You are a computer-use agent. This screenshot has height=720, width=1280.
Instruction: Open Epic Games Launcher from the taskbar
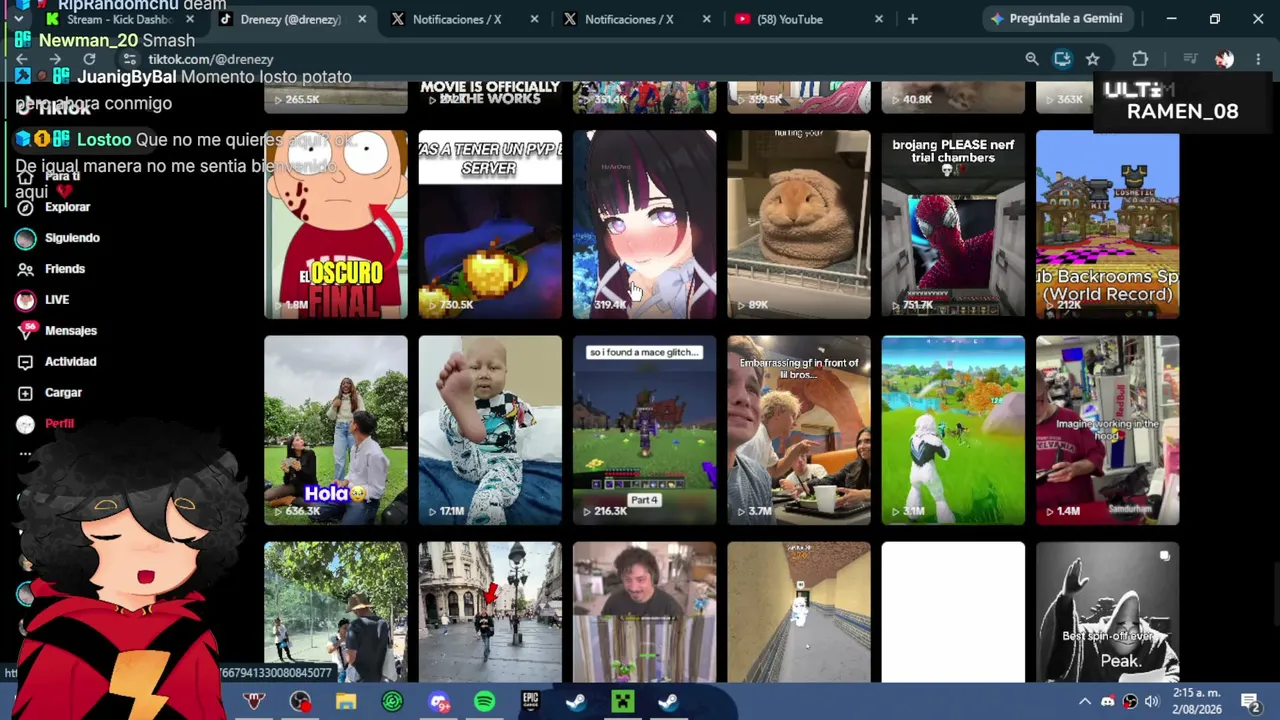coord(530,702)
